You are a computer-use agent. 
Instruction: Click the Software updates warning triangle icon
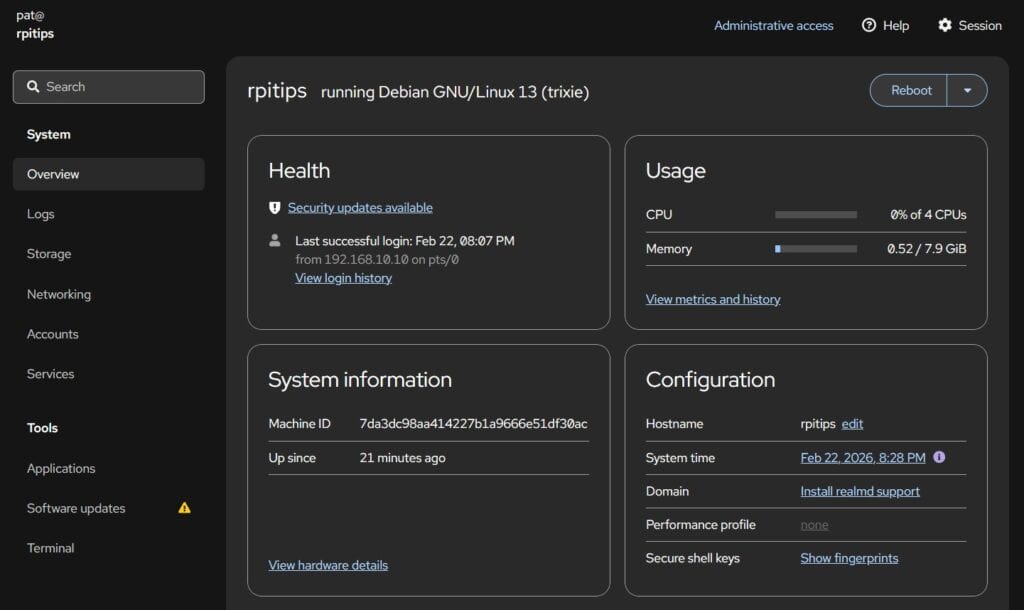click(x=184, y=508)
